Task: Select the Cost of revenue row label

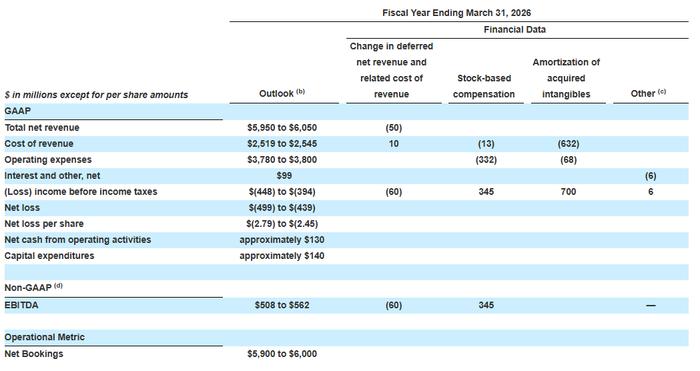Action: click(x=39, y=144)
